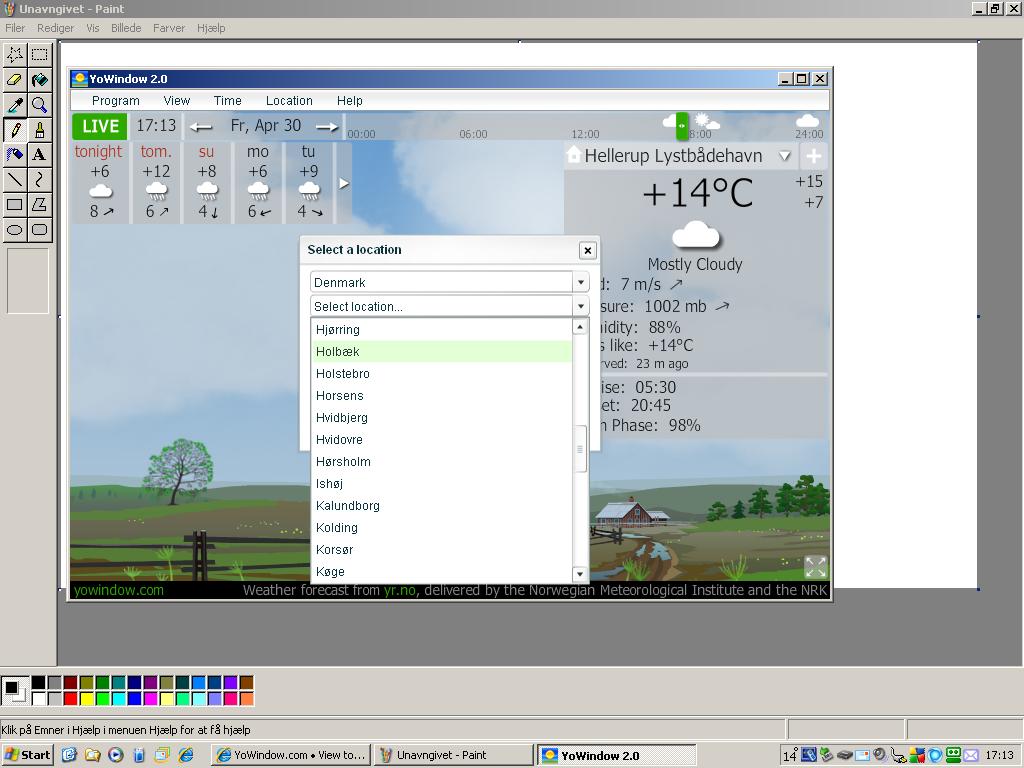This screenshot has height=768, width=1024.
Task: Expand the Hellerup Lystbådehavn location triangle
Action: pos(785,156)
